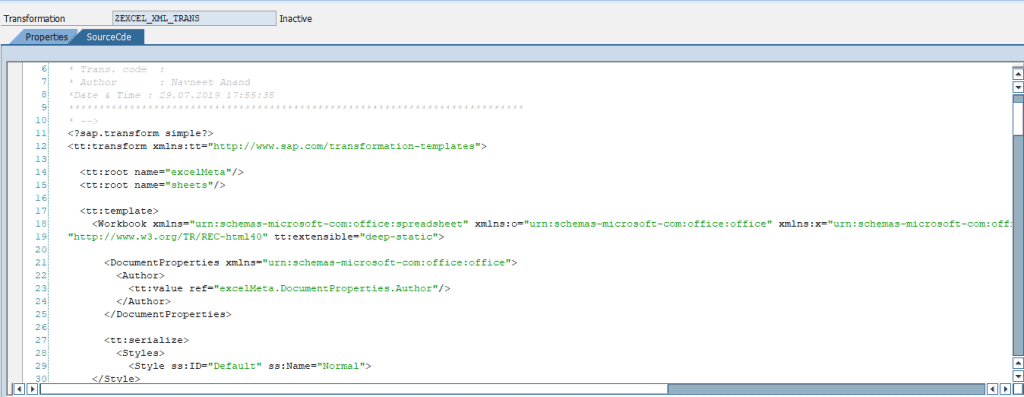Click line number 13 in the gutter

[42, 159]
